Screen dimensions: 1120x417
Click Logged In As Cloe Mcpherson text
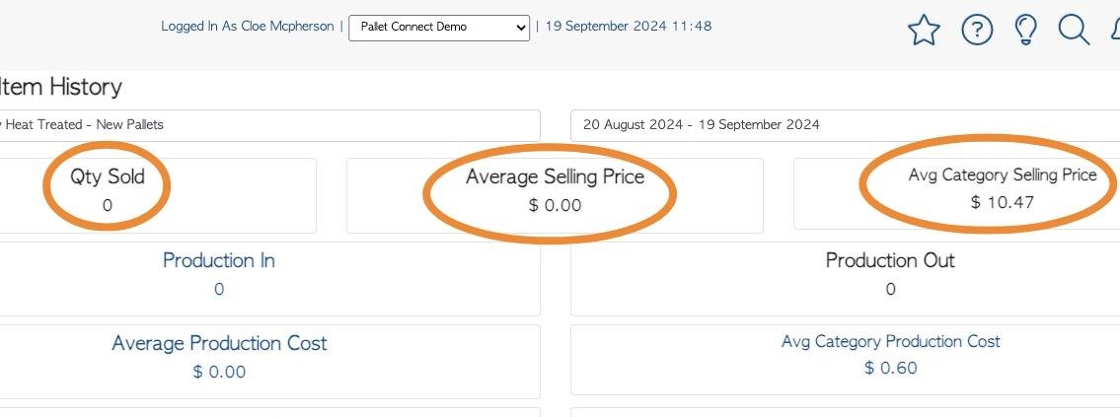click(x=247, y=26)
